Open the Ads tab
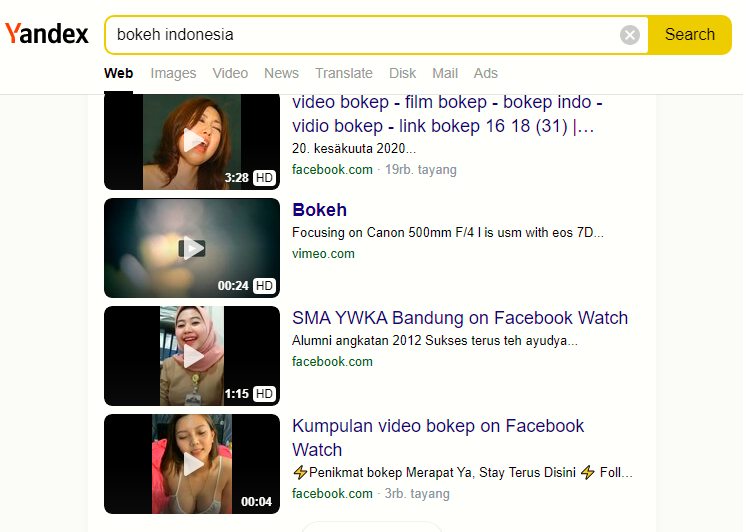The width and height of the screenshot is (743, 532). click(x=485, y=73)
